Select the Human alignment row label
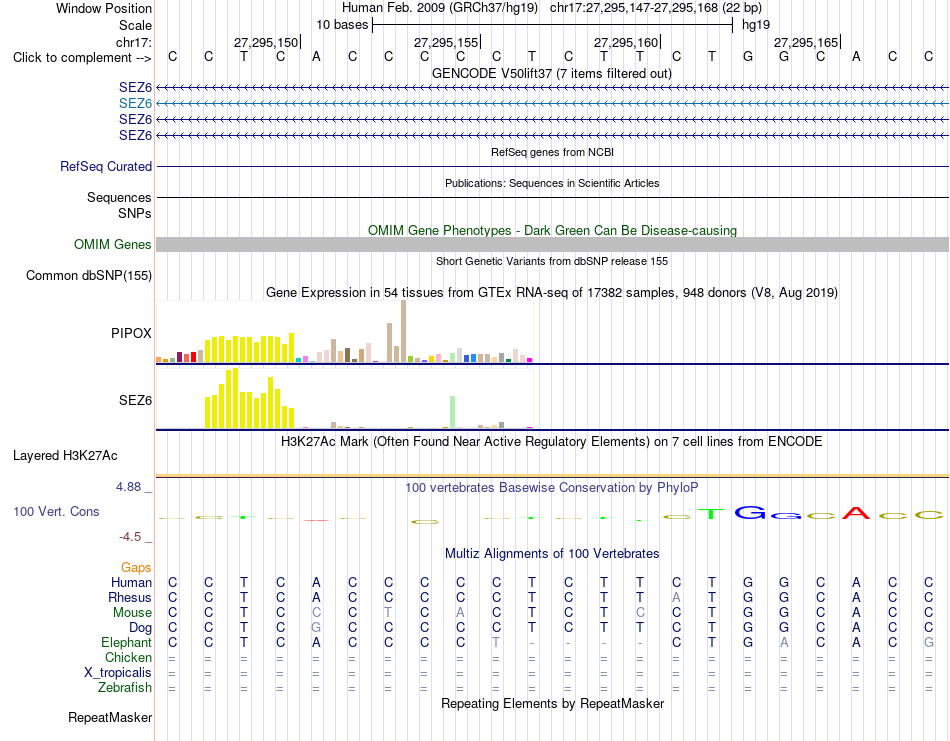The width and height of the screenshot is (950, 741). pos(131,582)
